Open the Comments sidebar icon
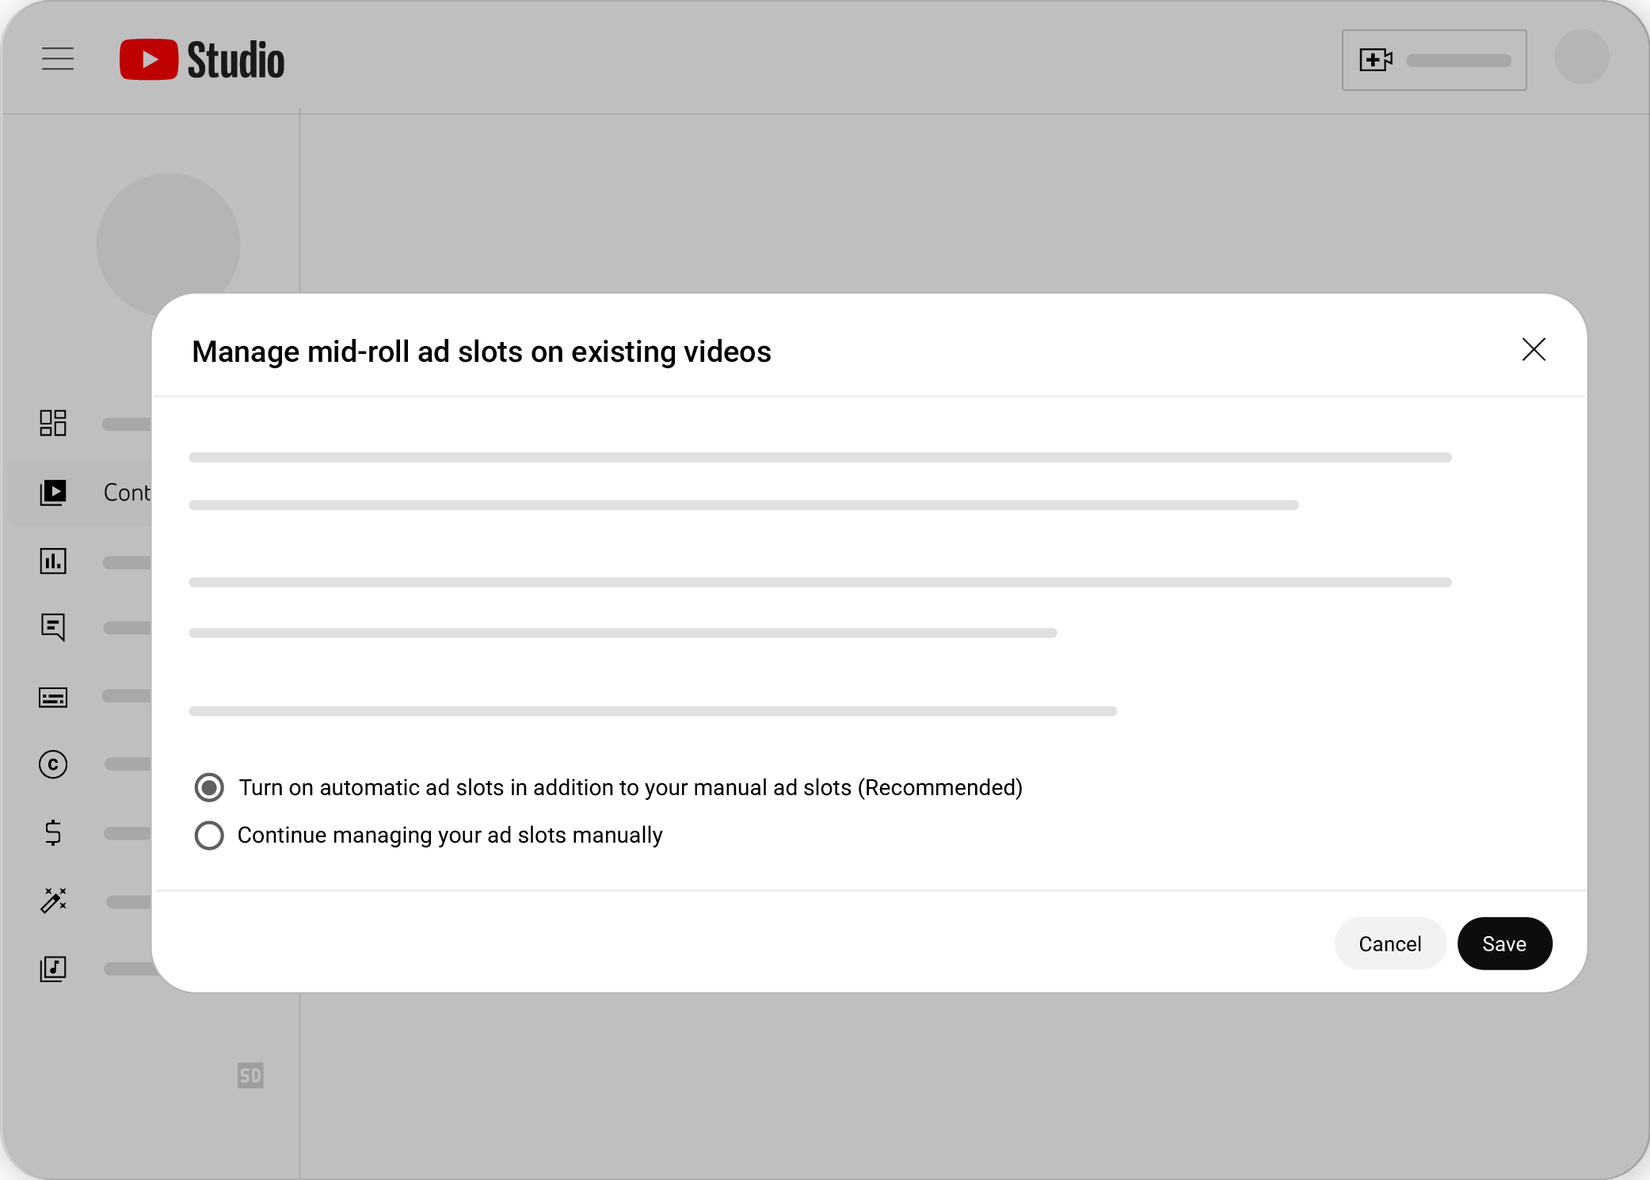The height and width of the screenshot is (1180, 1650). [x=53, y=627]
